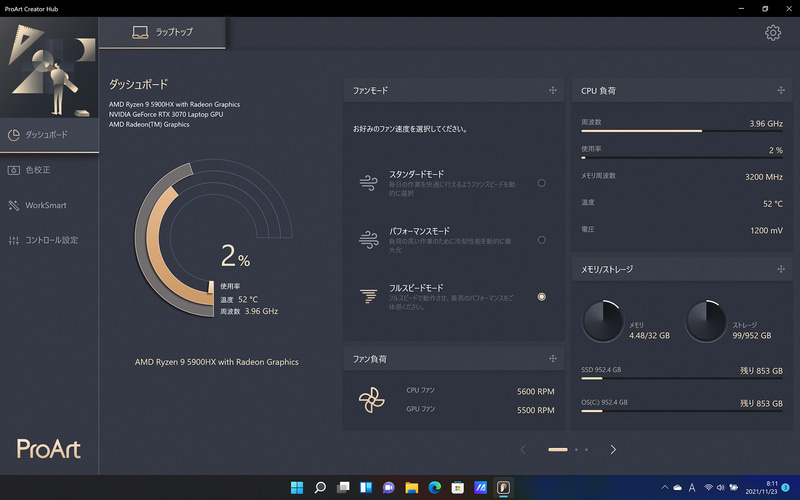Click 温度 52 °C value in CPU 負荷
The image size is (800, 500).
click(x=772, y=204)
